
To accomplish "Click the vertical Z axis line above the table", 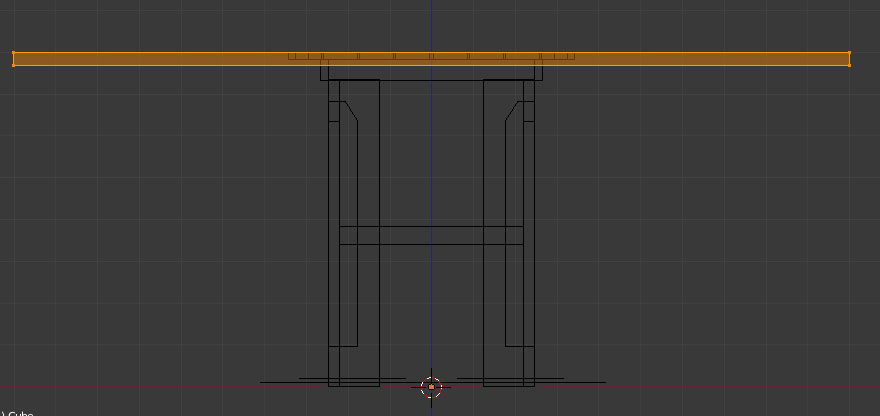I will pos(431,25).
